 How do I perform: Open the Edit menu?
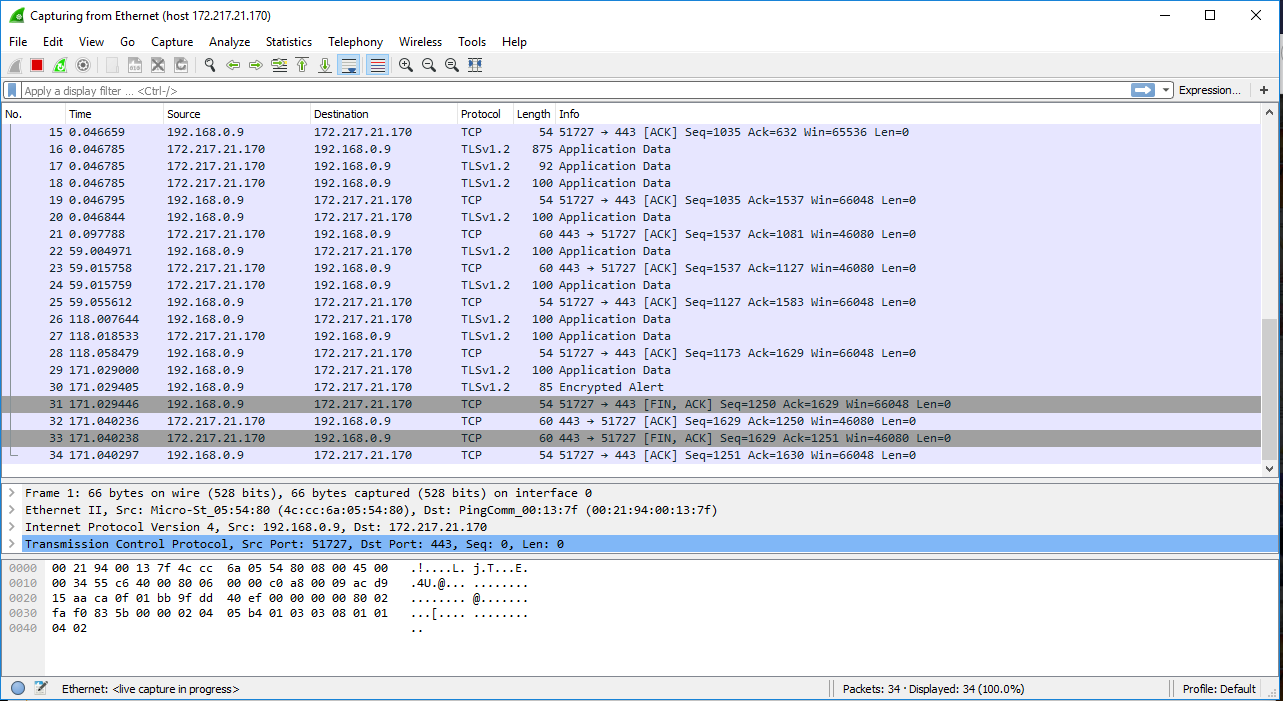coord(53,42)
